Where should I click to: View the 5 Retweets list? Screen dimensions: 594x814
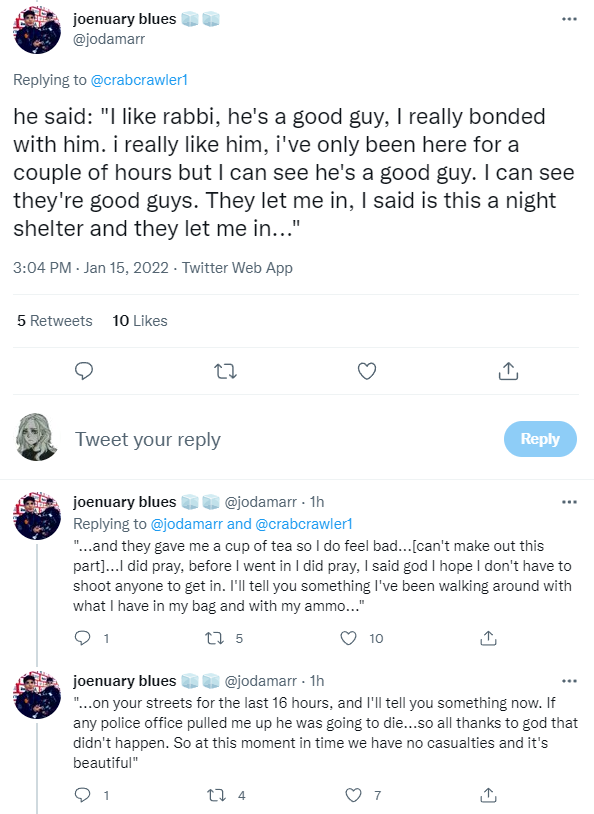55,321
